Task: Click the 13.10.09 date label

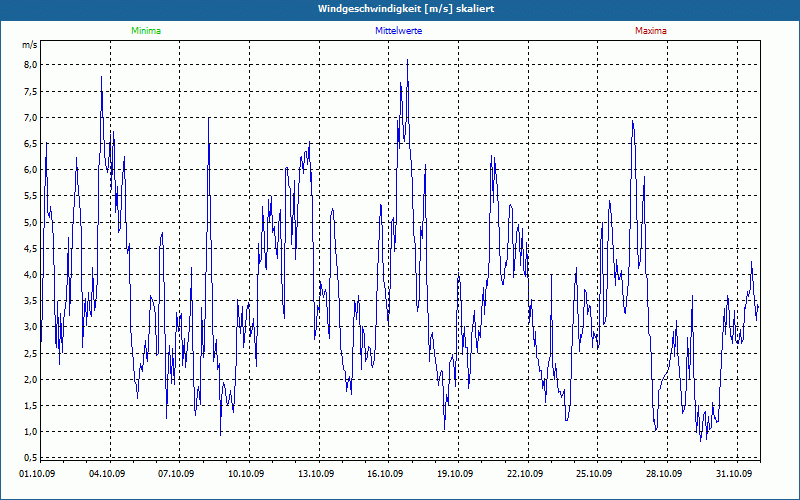Action: pos(316,474)
